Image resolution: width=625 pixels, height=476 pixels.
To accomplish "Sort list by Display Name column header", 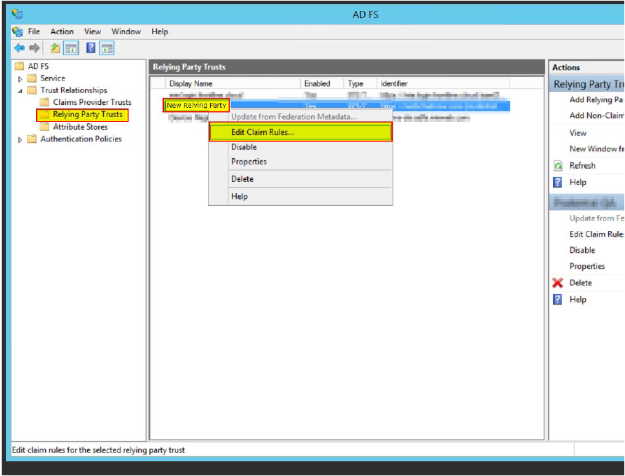I will pyautogui.click(x=192, y=84).
